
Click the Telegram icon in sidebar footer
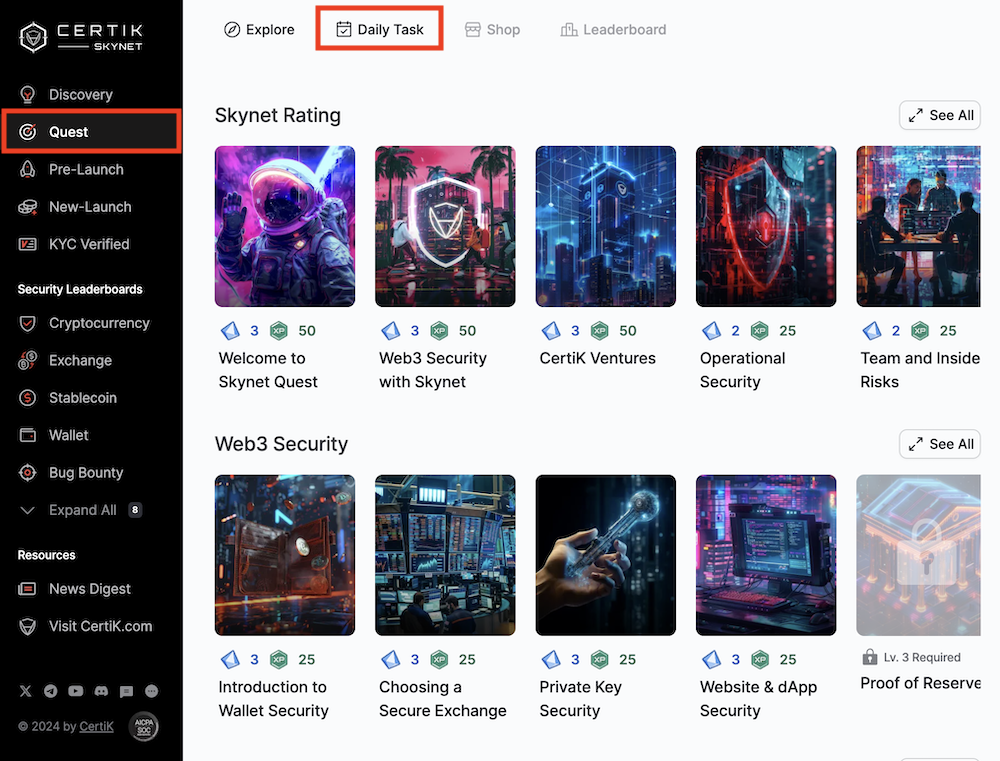pos(50,691)
